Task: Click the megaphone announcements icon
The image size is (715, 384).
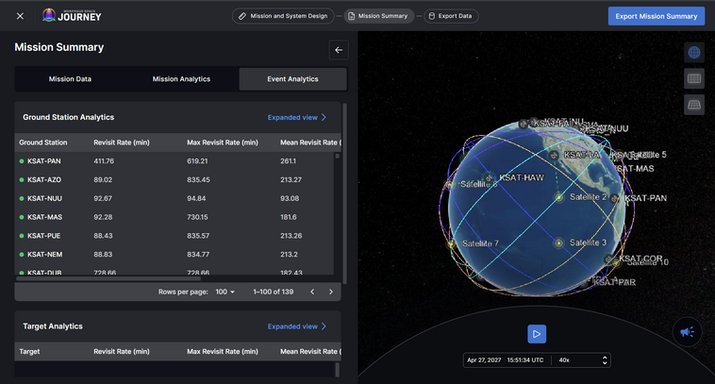Action: coord(687,332)
